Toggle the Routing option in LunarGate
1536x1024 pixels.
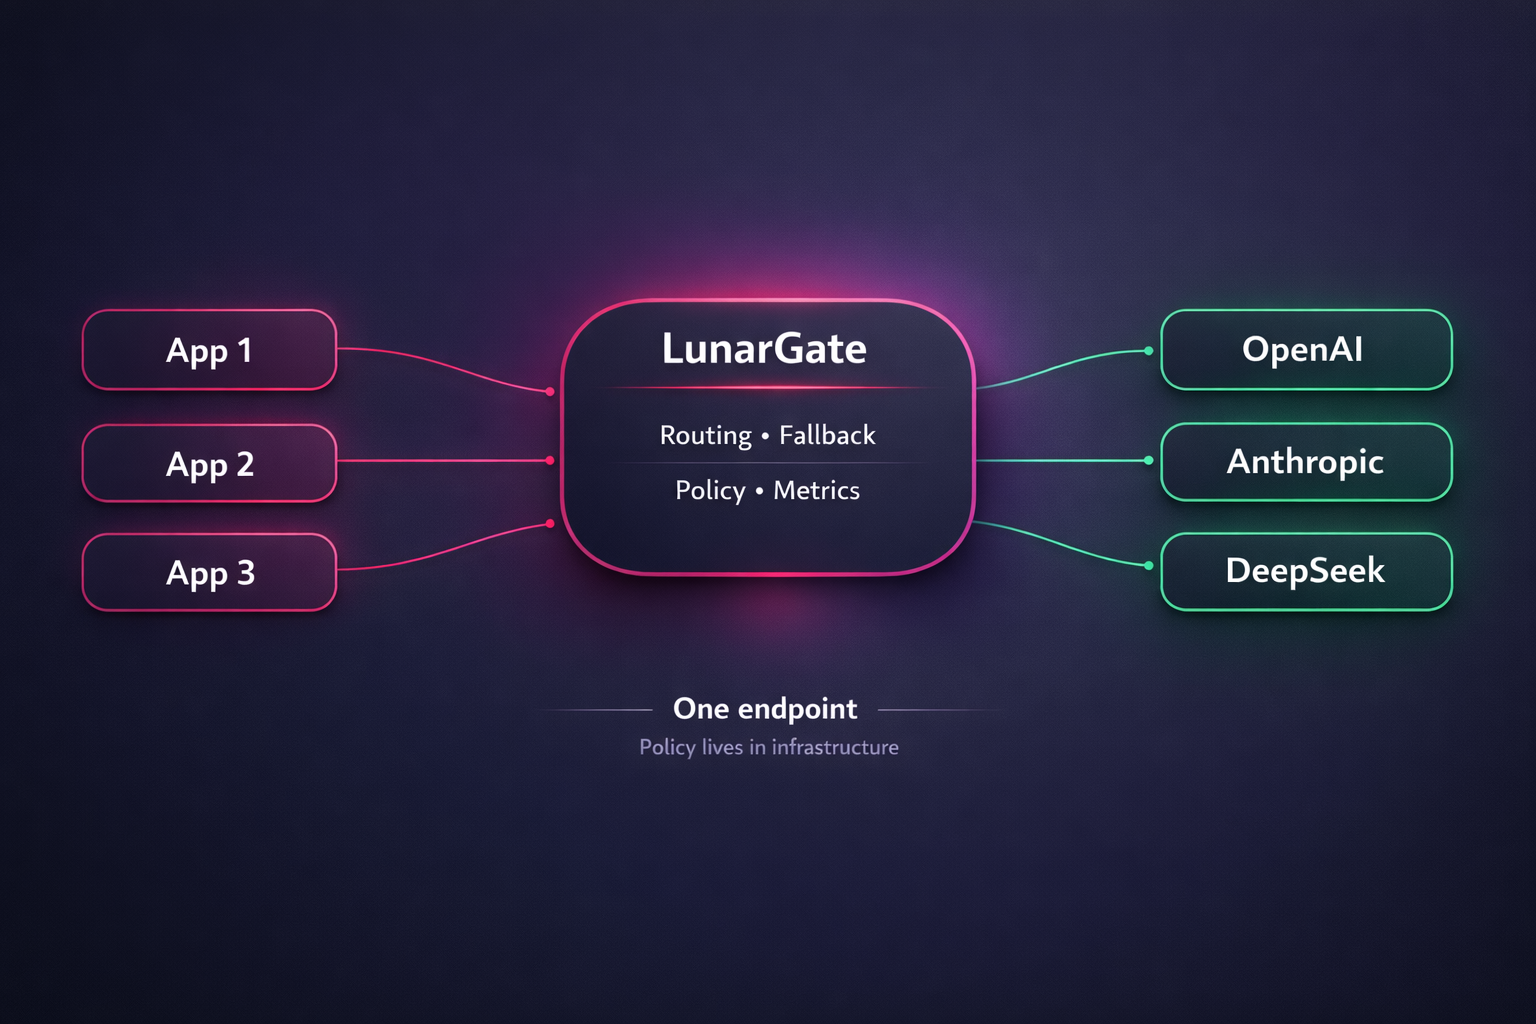click(x=705, y=435)
